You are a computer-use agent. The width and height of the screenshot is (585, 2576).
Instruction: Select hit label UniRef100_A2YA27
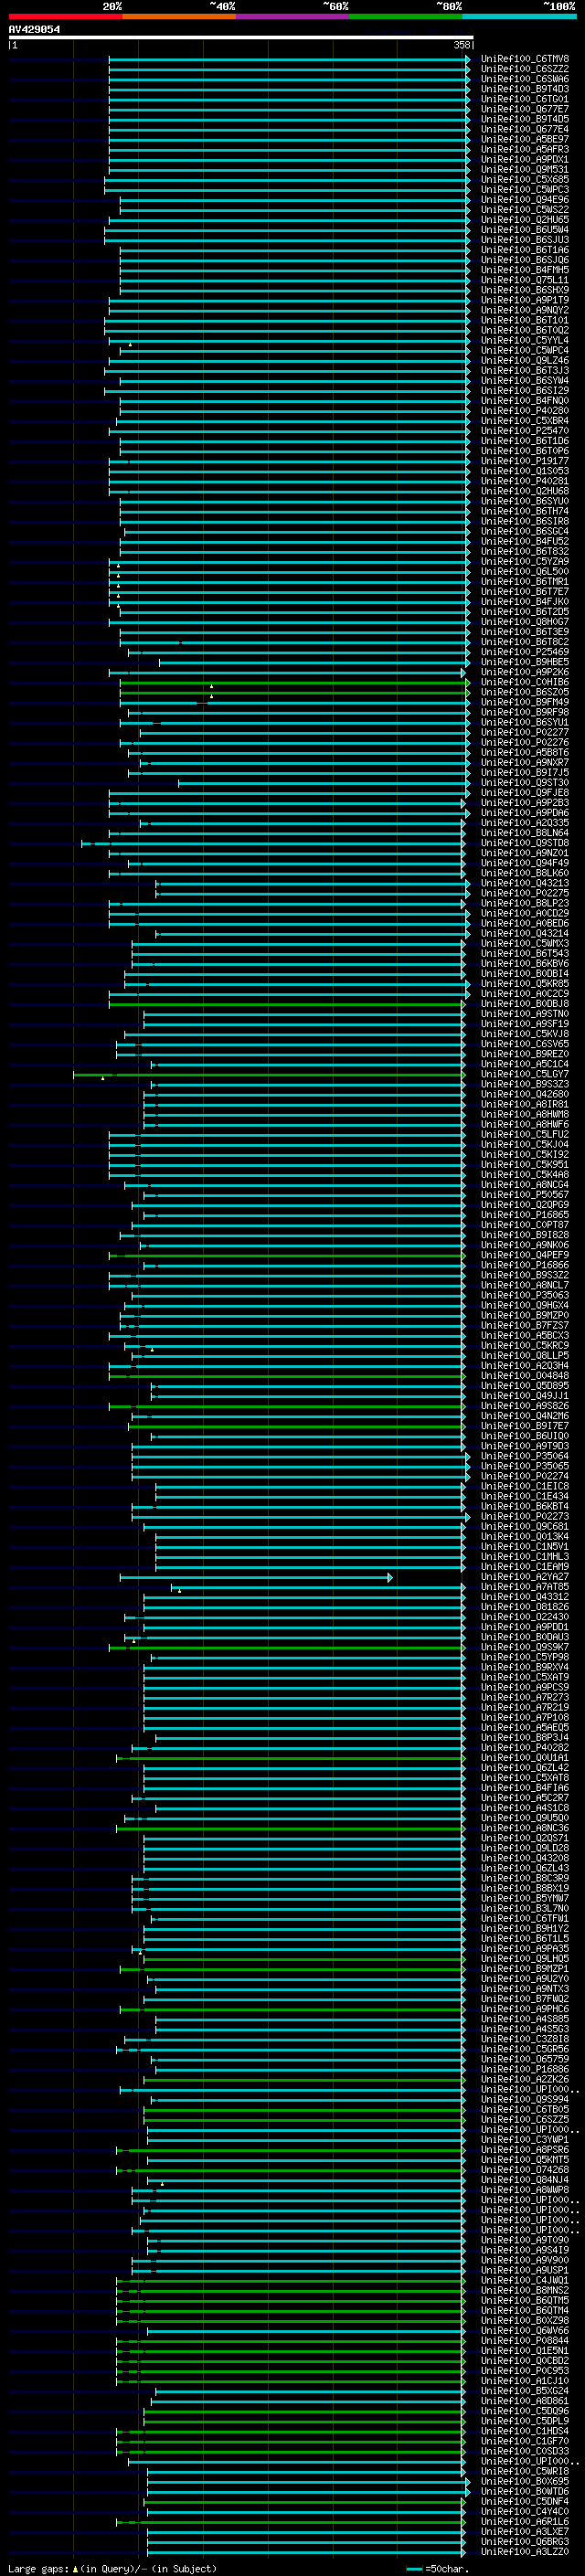click(525, 1577)
